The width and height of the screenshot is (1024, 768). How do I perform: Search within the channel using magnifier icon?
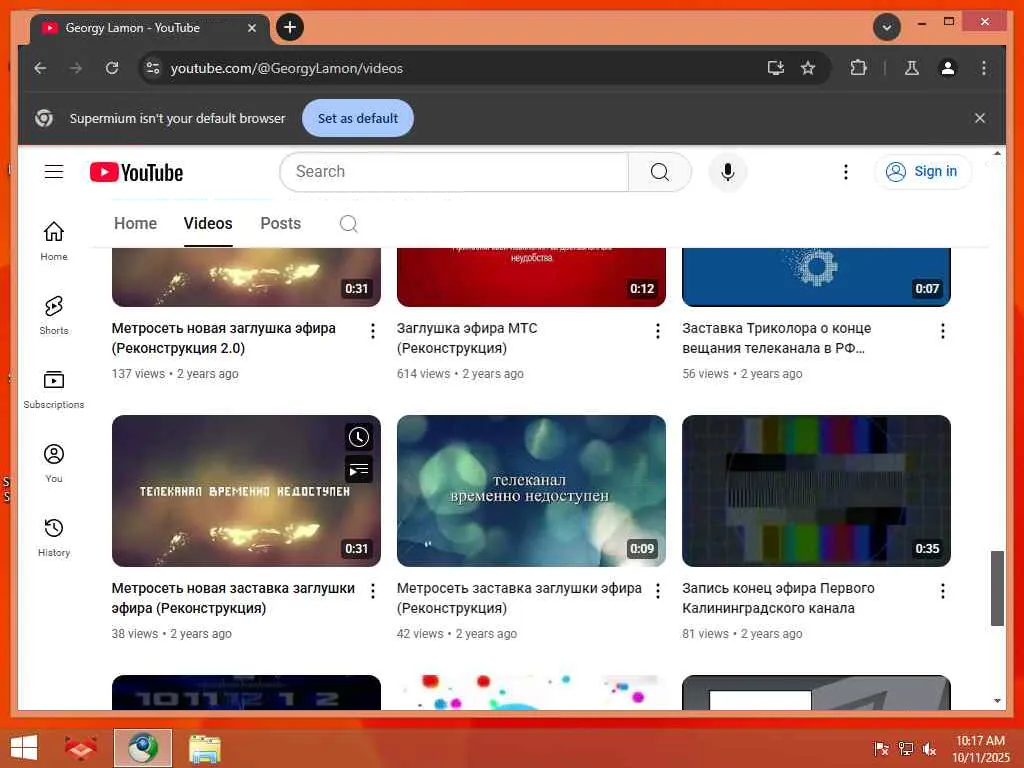(x=348, y=224)
